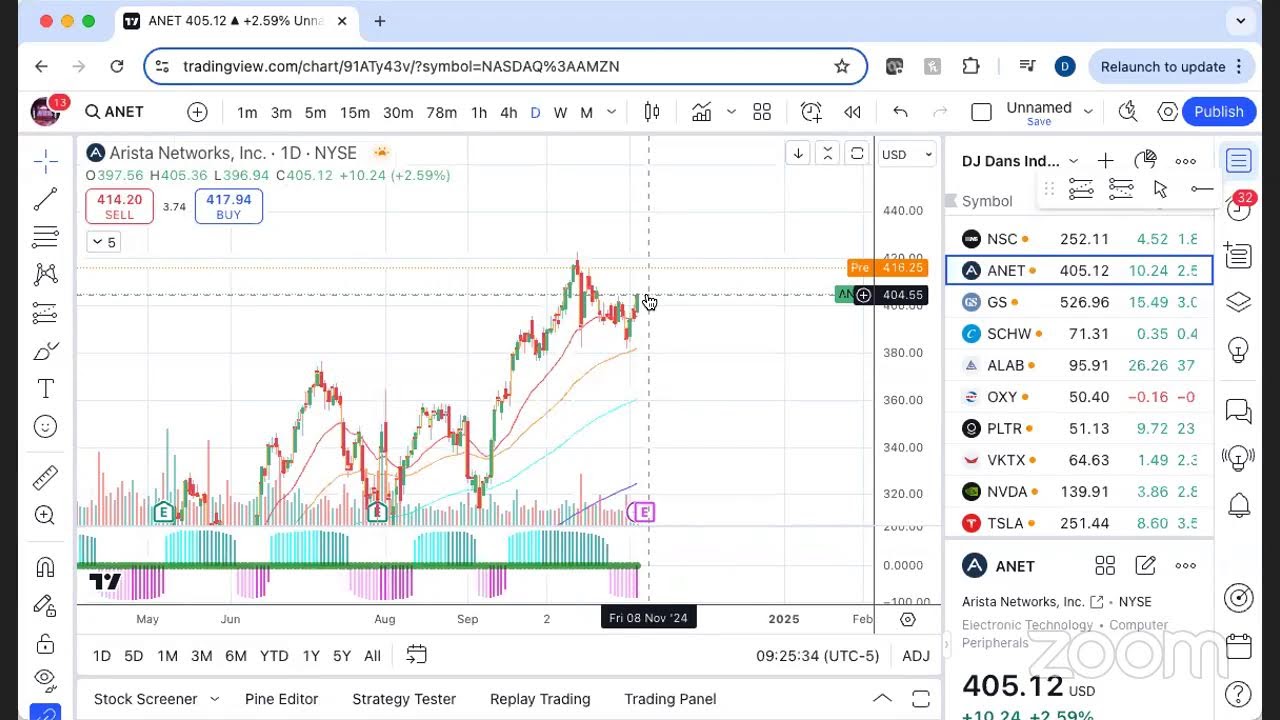Bookmark this page in Chrome

pyautogui.click(x=842, y=66)
